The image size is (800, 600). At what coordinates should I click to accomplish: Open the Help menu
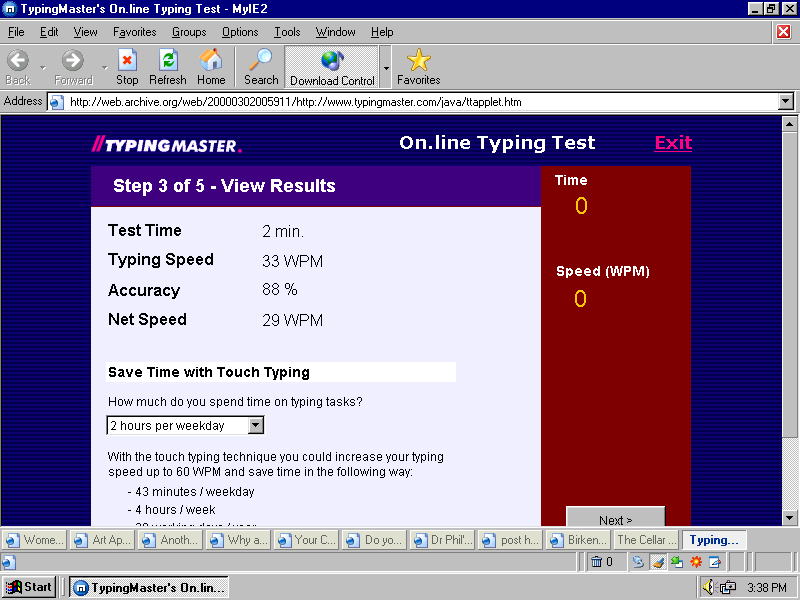point(382,32)
